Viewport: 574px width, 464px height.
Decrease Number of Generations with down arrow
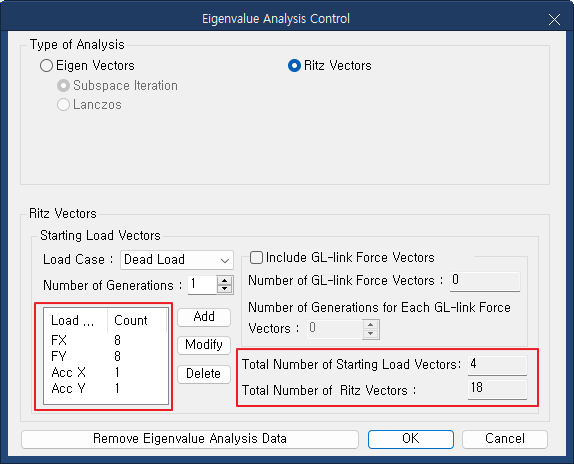click(x=224, y=289)
